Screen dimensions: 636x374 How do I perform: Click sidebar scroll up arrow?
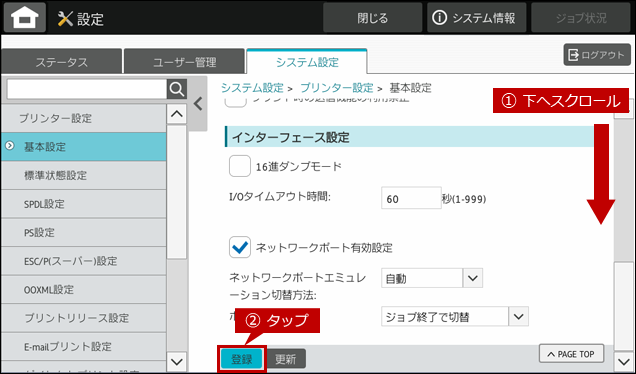click(x=176, y=114)
